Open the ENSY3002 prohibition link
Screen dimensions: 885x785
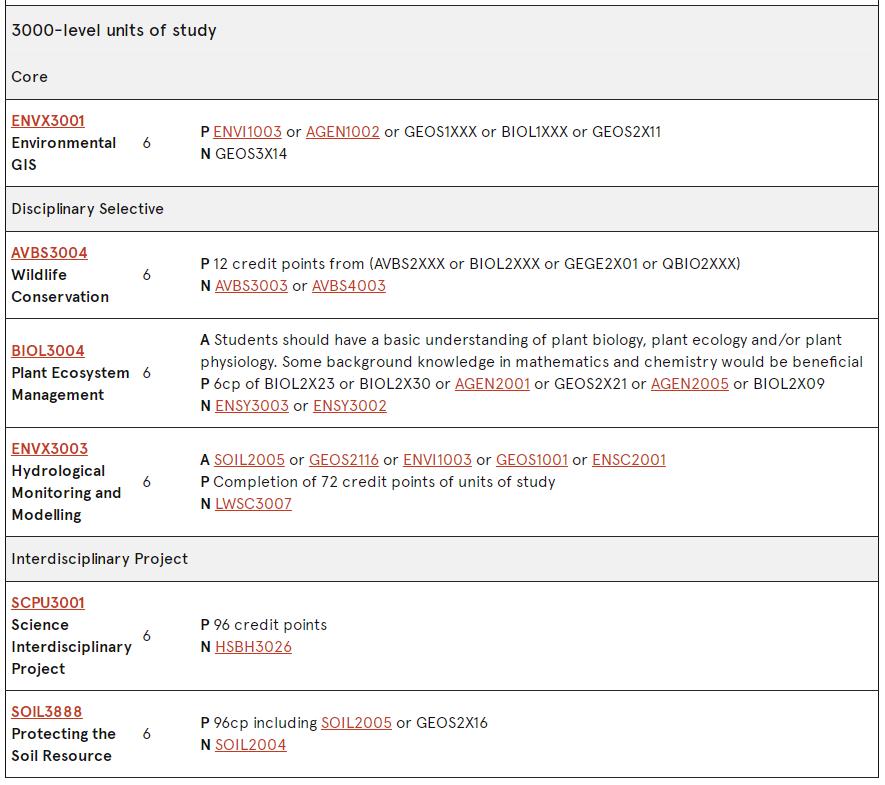click(350, 406)
